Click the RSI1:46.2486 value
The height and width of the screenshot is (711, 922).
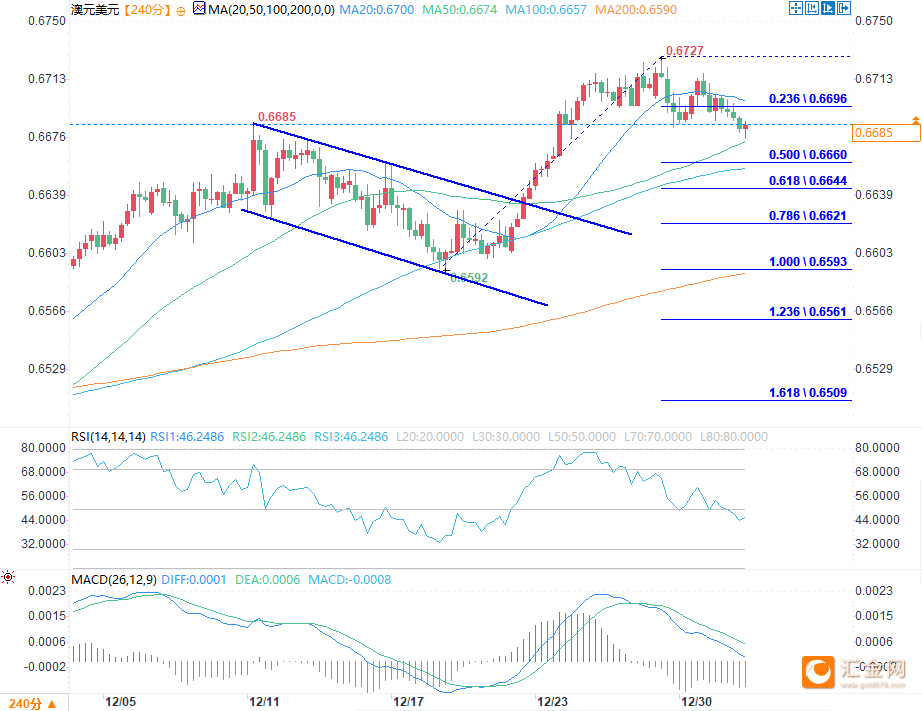pyautogui.click(x=187, y=437)
